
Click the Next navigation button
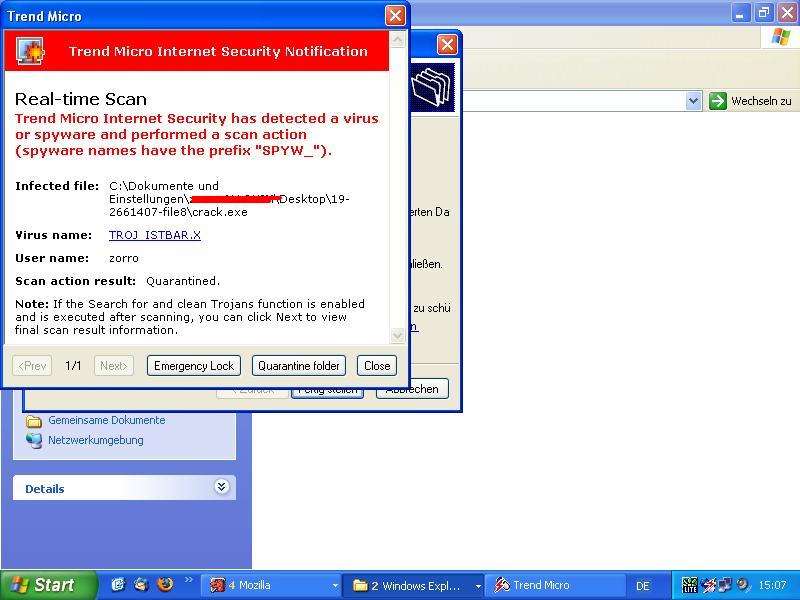[x=114, y=366]
